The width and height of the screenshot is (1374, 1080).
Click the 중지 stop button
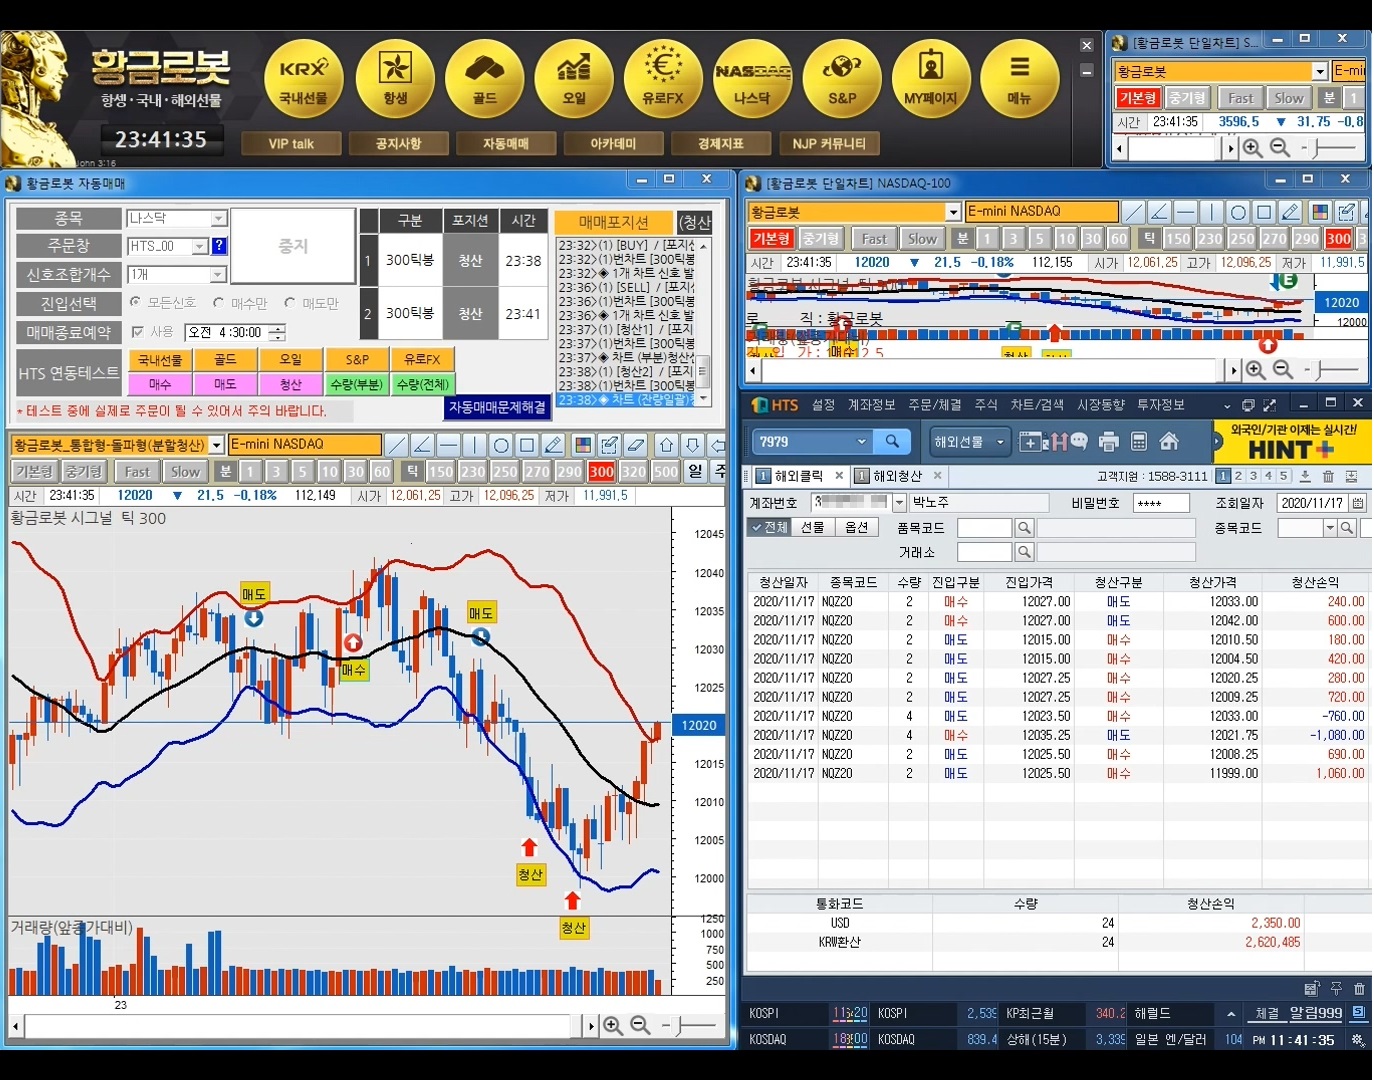[x=293, y=246]
